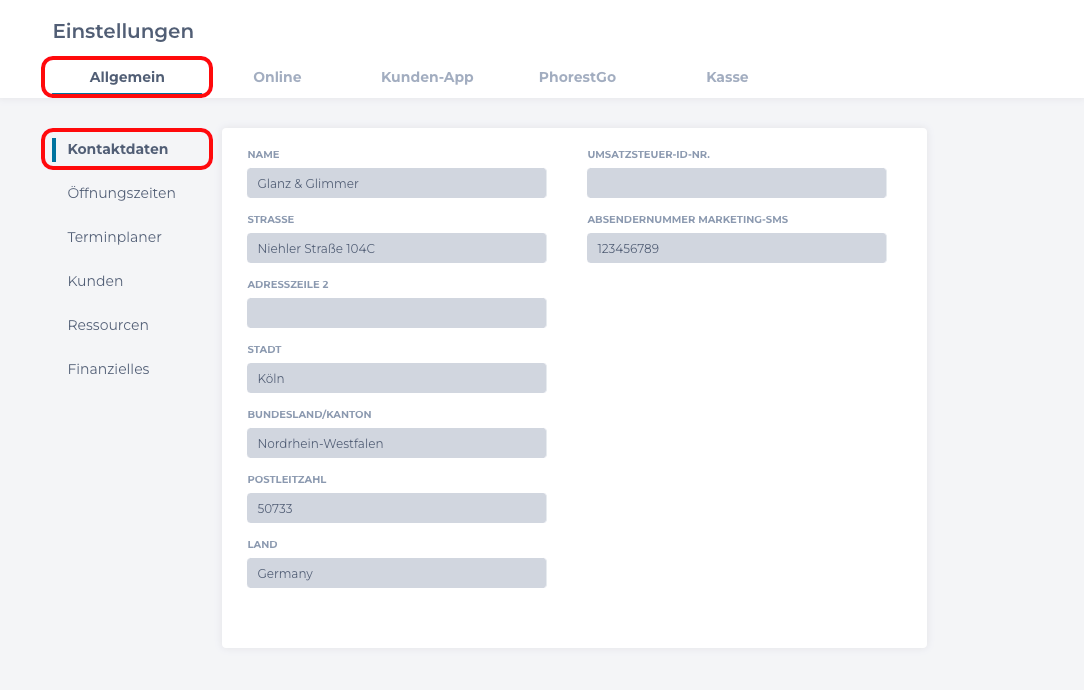Open Finanzielles in the sidebar
The width and height of the screenshot is (1084, 690).
click(x=108, y=369)
